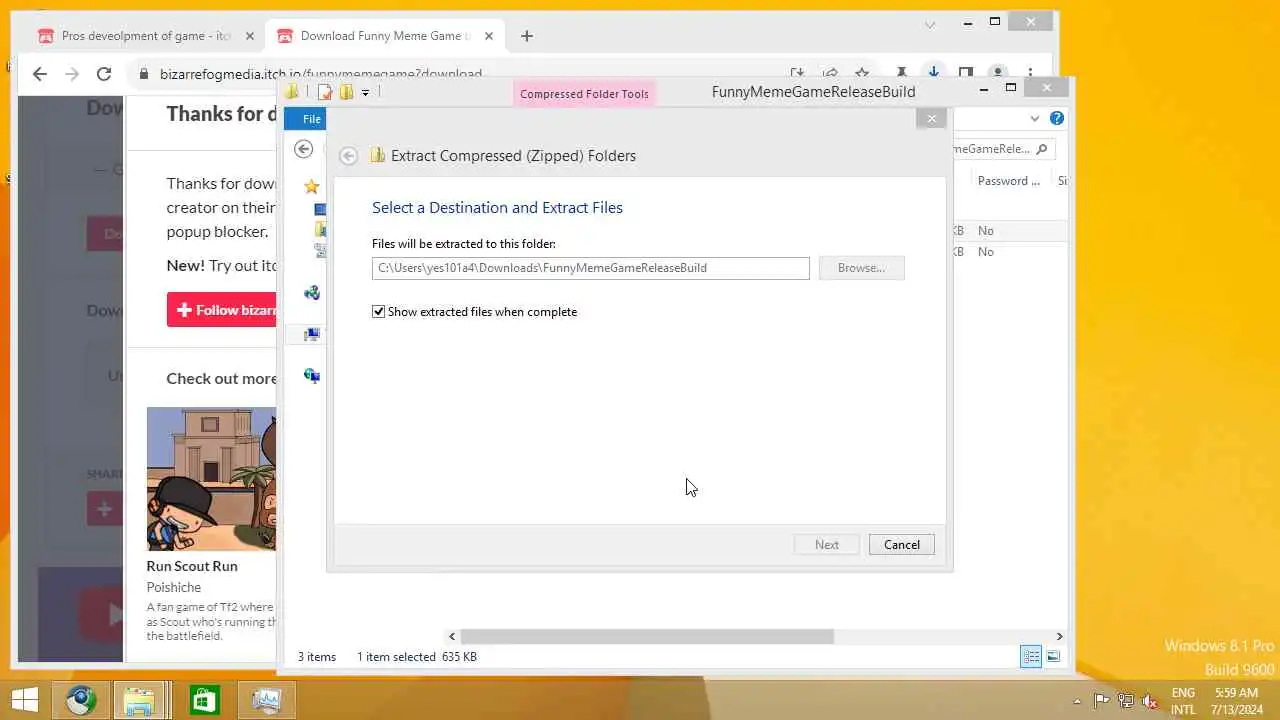
Task: Select Downloads folder icon in navigation pane
Action: click(320, 230)
